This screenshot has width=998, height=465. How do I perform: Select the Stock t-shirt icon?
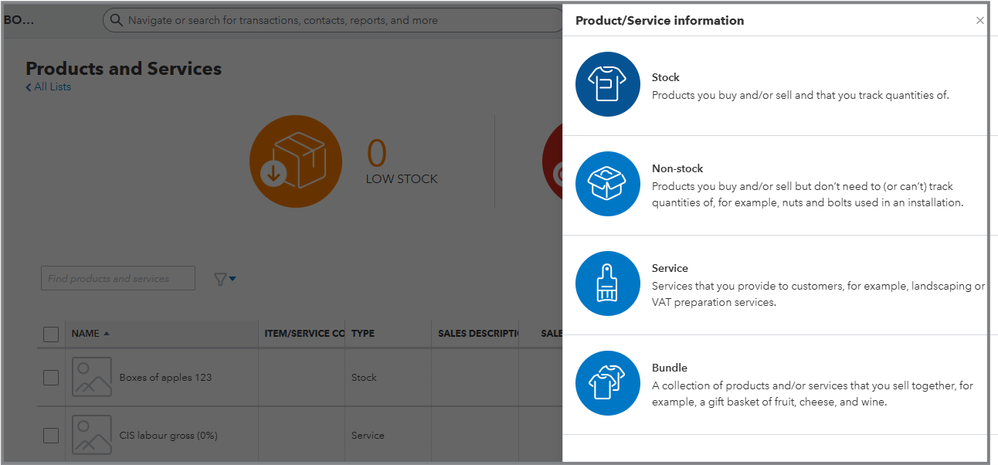pos(608,85)
